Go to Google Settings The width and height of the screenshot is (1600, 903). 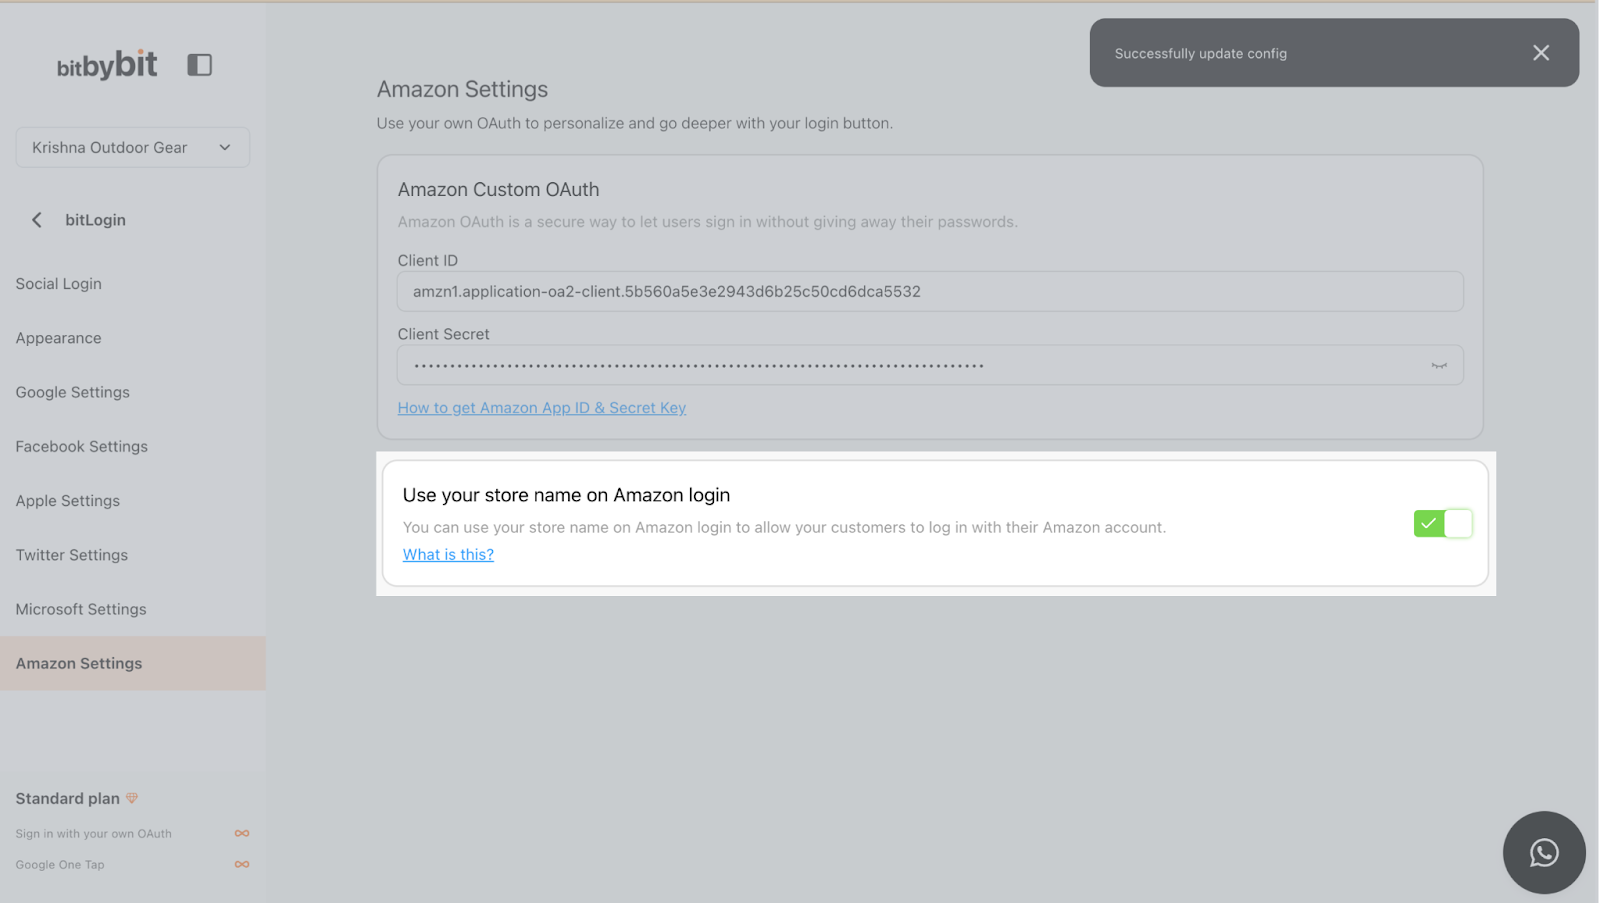coord(73,392)
